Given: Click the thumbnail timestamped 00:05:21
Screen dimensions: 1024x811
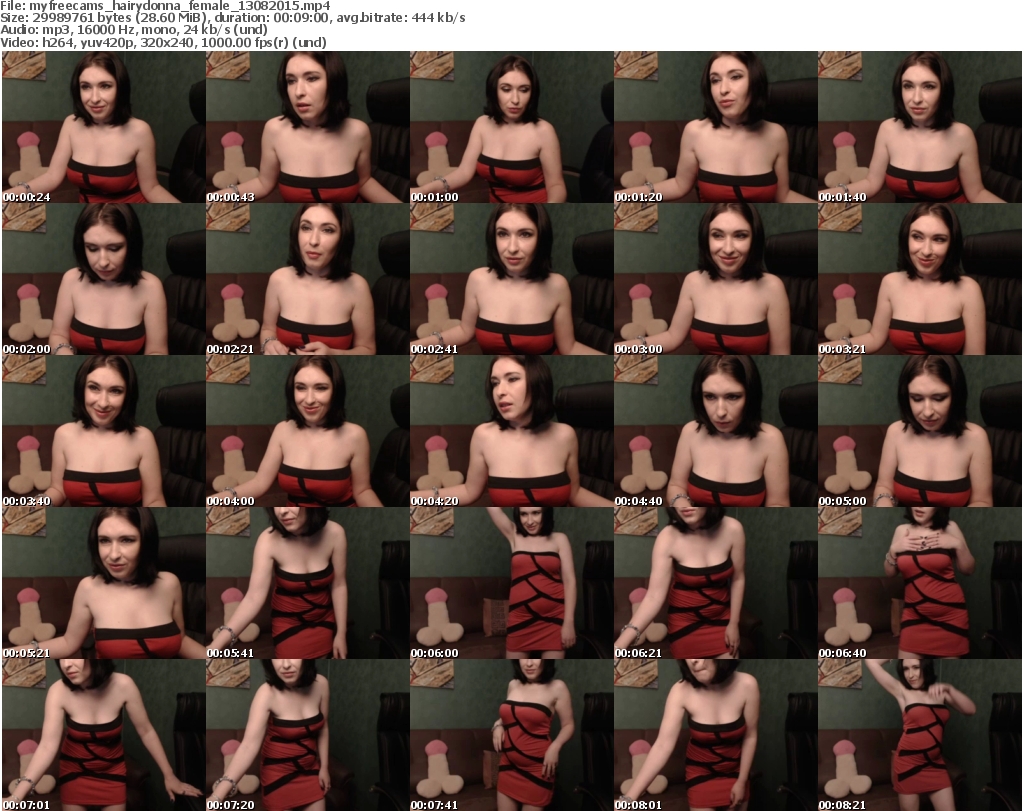Looking at the screenshot, I should pos(104,583).
